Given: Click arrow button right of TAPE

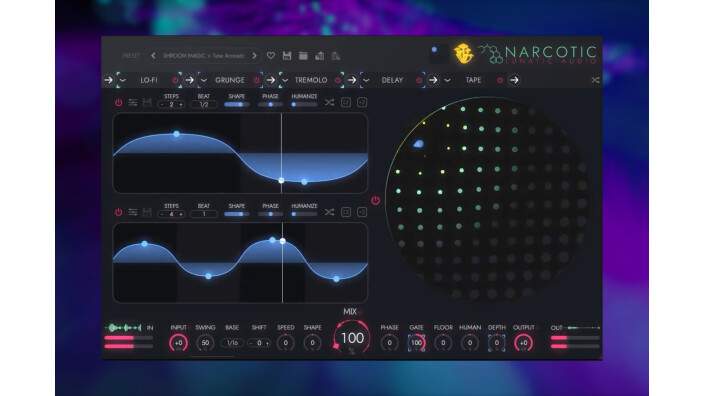Looking at the screenshot, I should 514,80.
